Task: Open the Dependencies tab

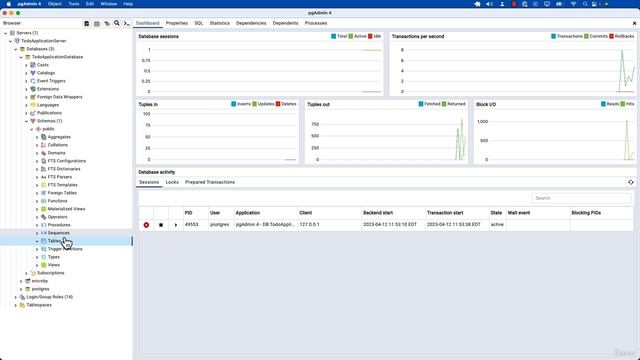Action: [x=251, y=23]
